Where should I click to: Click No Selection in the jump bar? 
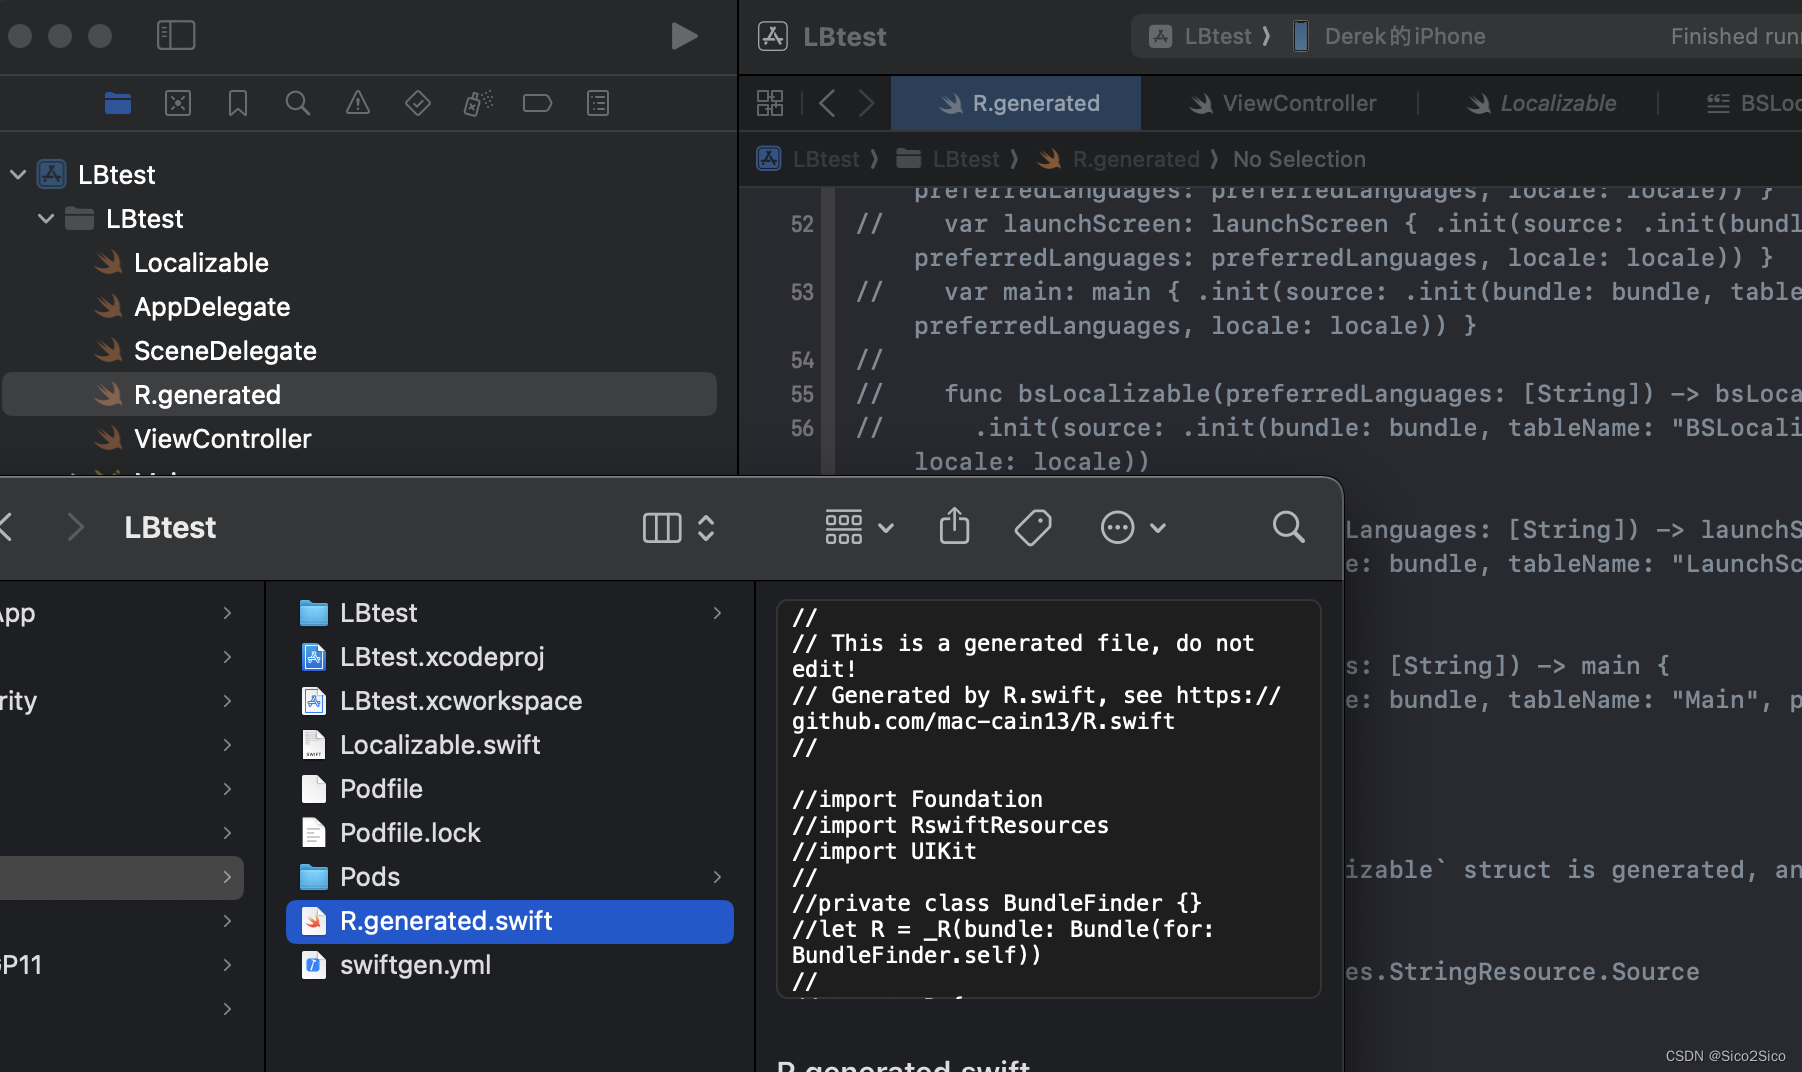click(1299, 159)
